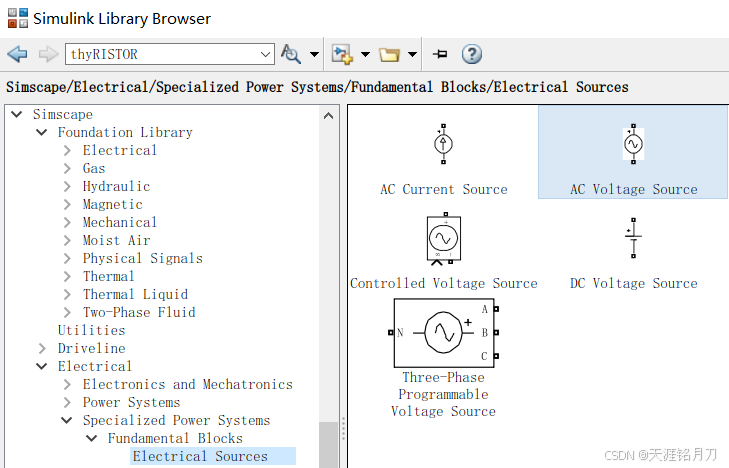Select Magnetic in the library tree

coord(113,204)
